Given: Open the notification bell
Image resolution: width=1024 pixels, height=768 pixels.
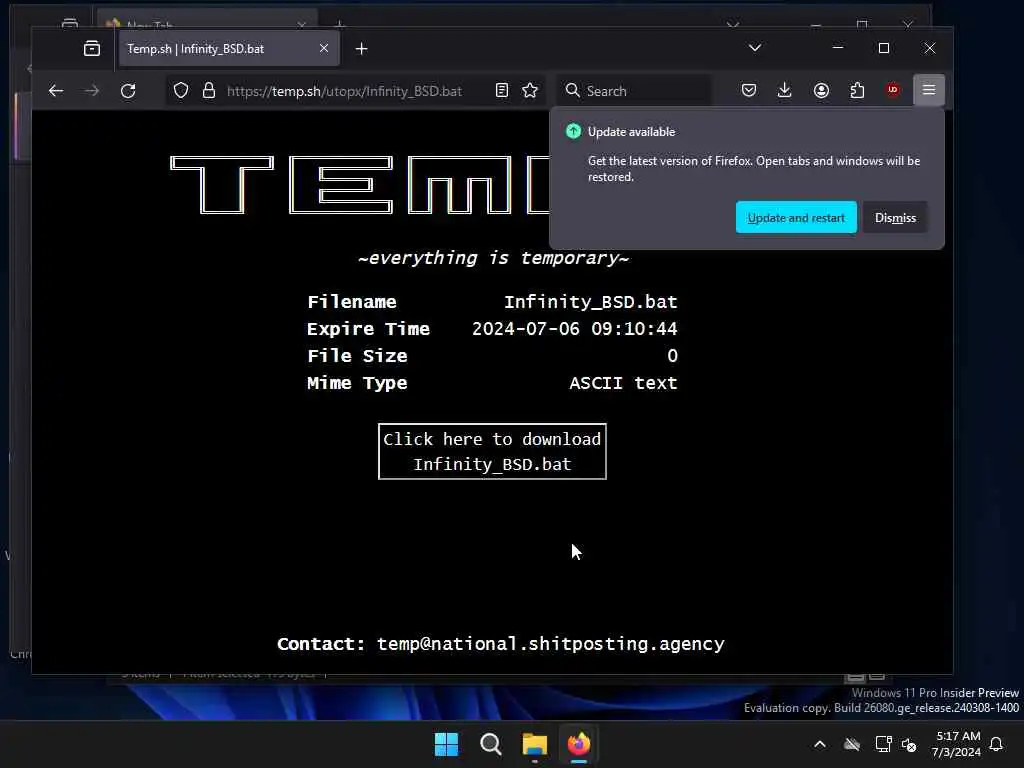Looking at the screenshot, I should pyautogui.click(x=997, y=744).
